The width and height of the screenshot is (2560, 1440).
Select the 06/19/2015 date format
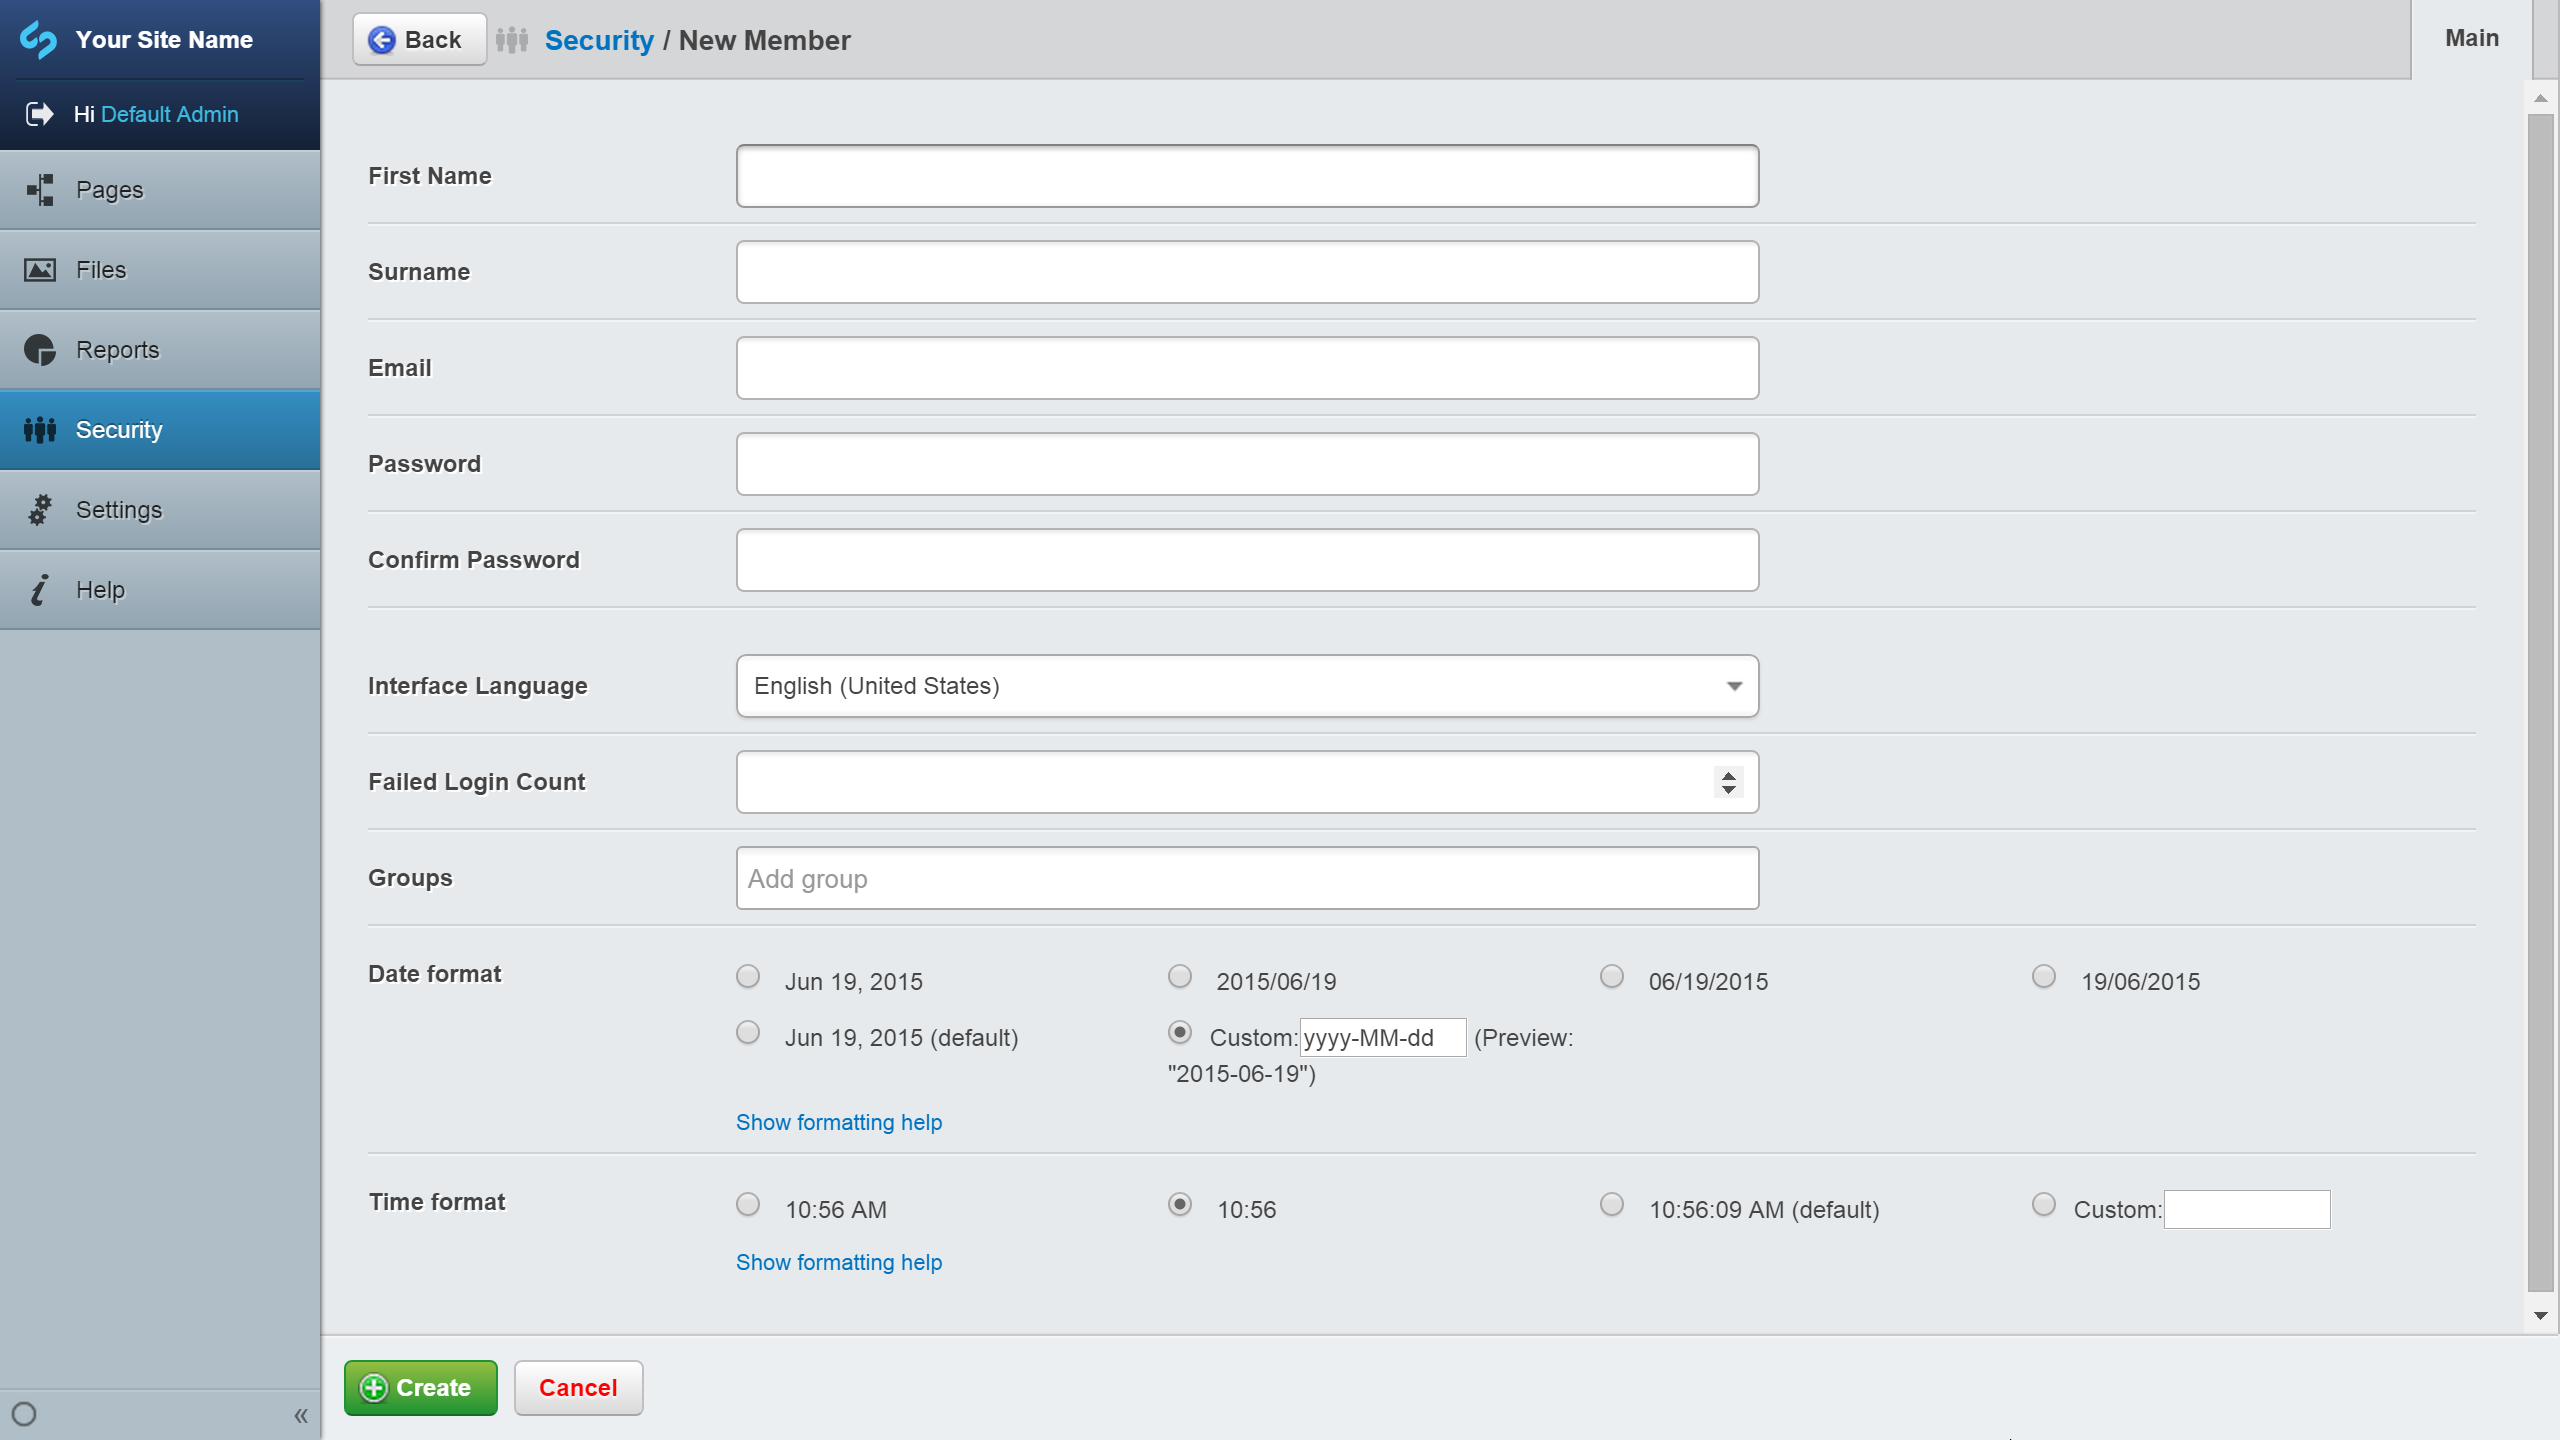click(1611, 975)
